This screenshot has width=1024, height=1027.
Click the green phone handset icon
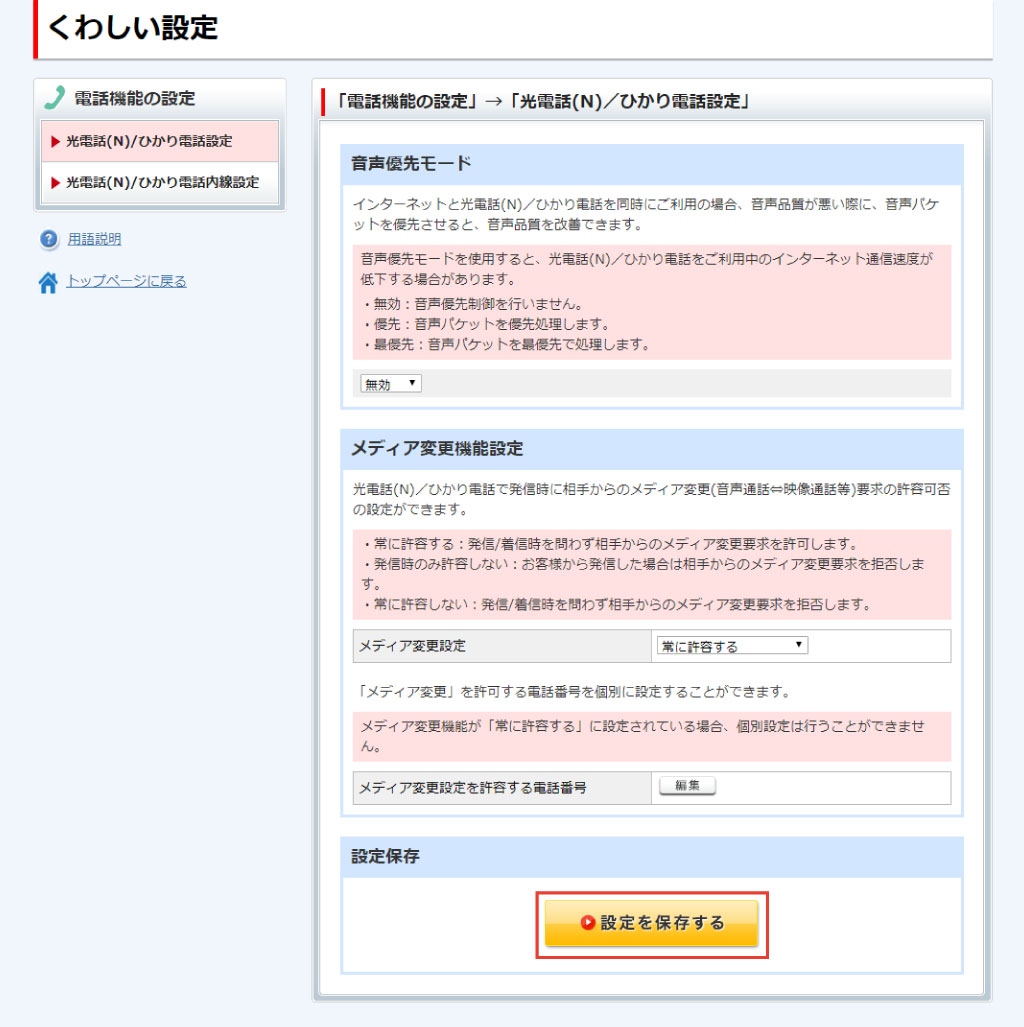54,98
